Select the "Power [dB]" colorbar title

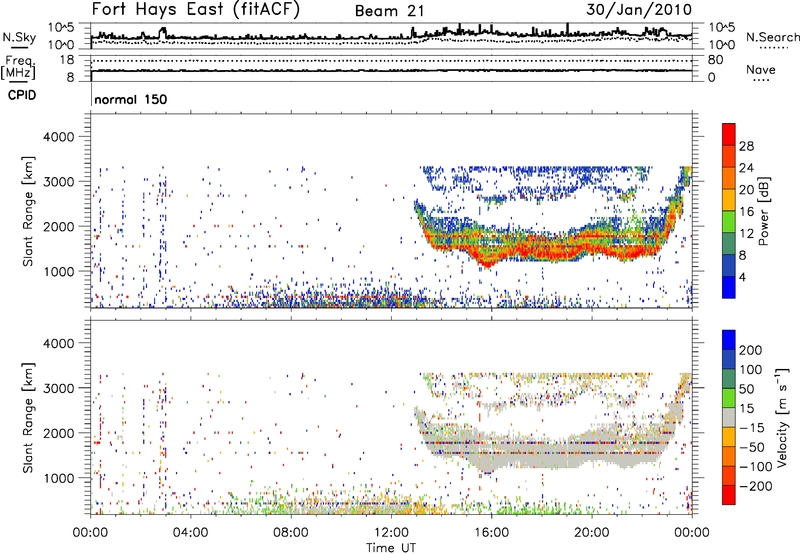(764, 211)
